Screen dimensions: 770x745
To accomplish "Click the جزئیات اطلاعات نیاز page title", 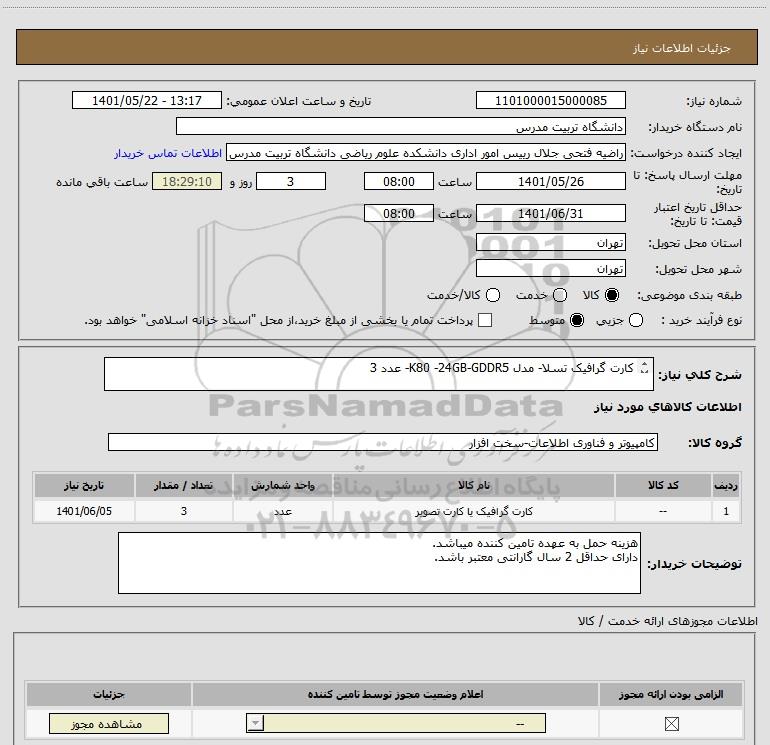I will coord(682,48).
